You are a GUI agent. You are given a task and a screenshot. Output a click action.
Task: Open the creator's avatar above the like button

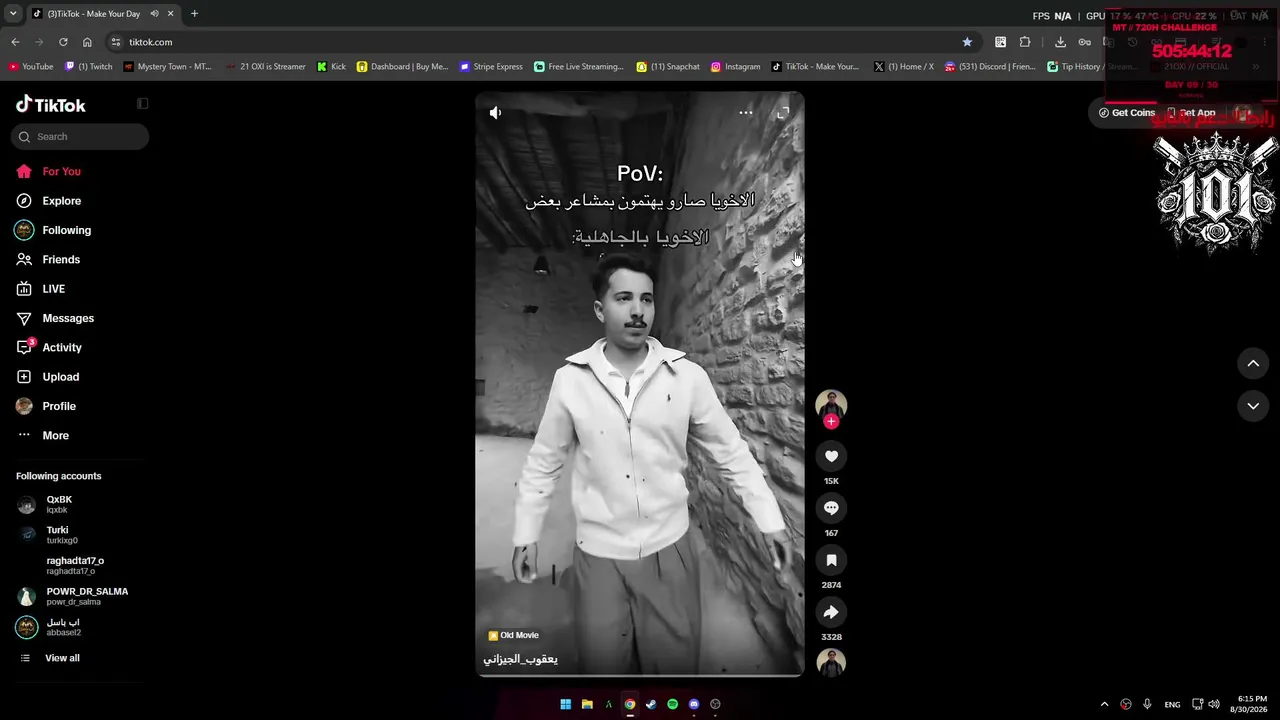click(831, 404)
